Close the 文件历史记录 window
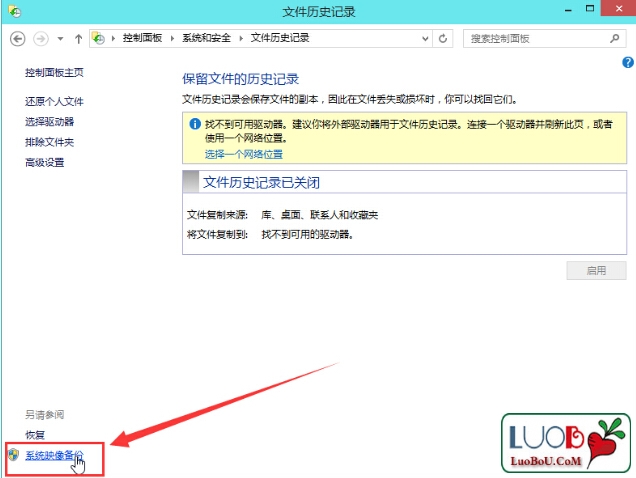The width and height of the screenshot is (636, 478). click(x=619, y=9)
